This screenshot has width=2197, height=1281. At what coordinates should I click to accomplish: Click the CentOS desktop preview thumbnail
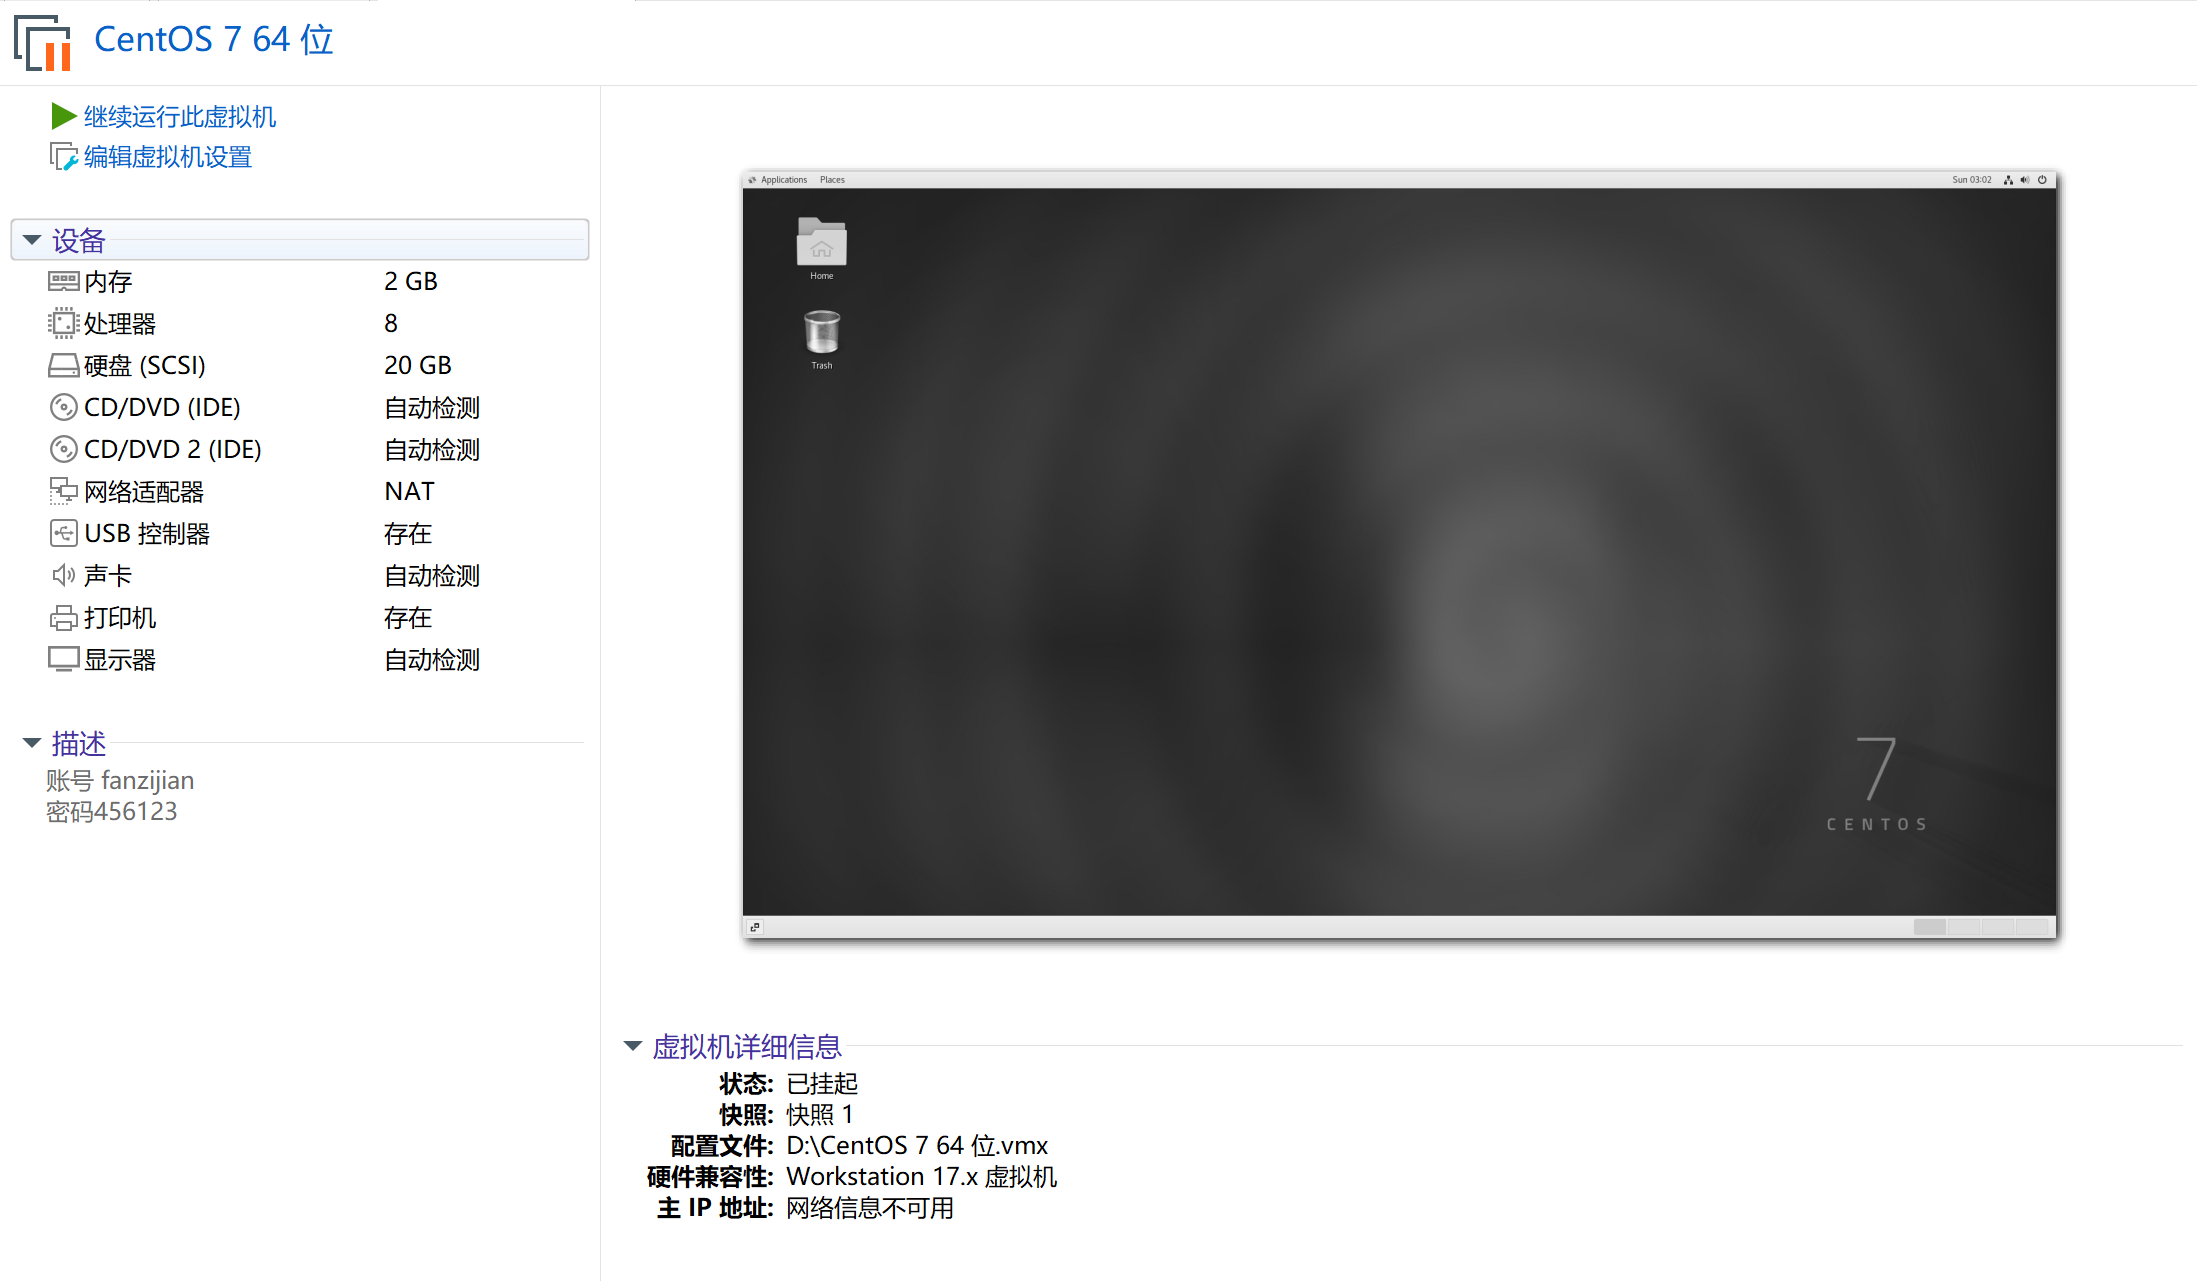pos(1399,553)
